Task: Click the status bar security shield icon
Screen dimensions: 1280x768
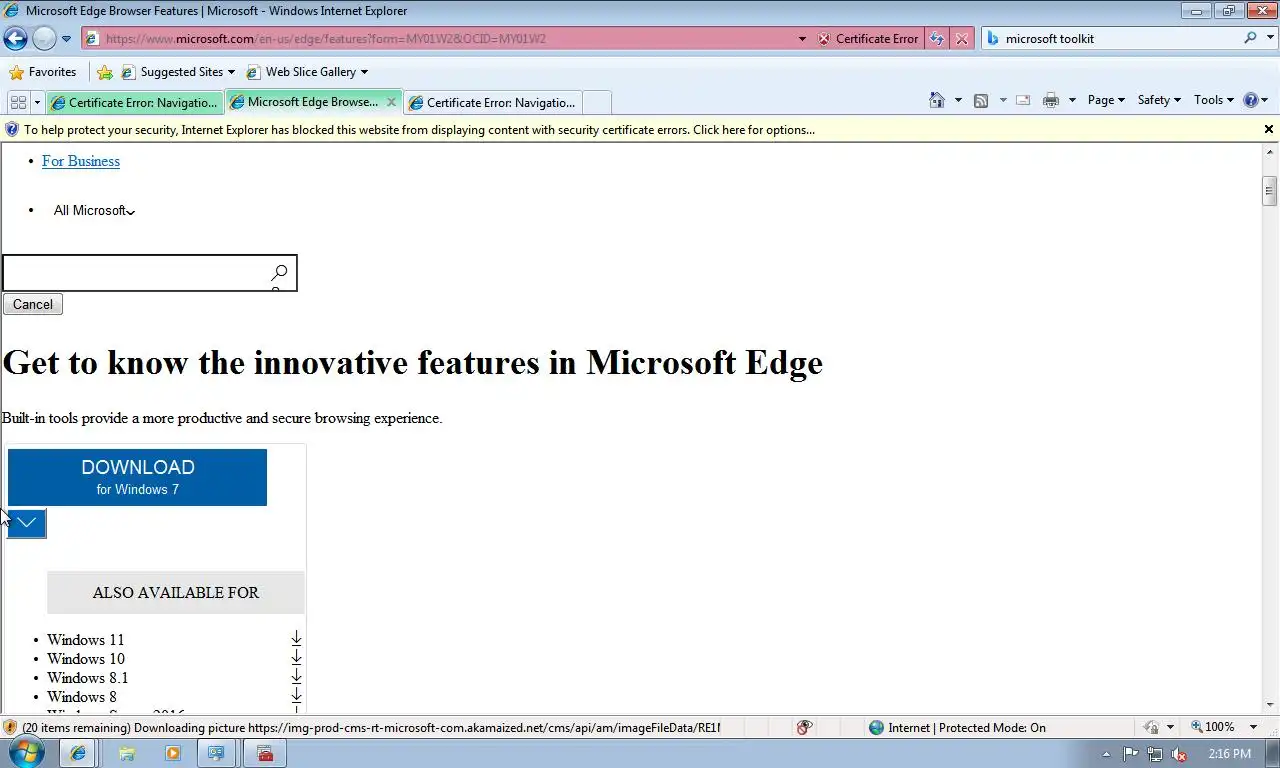Action: [10, 727]
